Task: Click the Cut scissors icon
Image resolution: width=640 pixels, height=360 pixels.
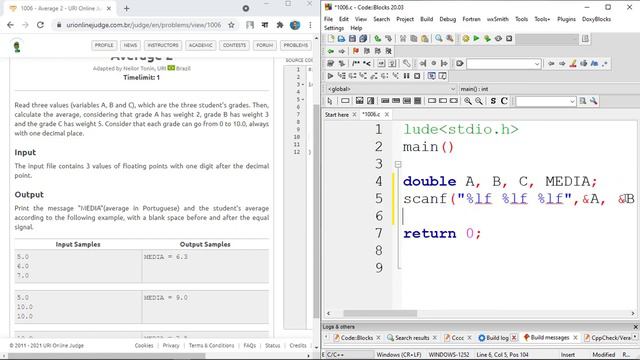Action: pos(403,38)
